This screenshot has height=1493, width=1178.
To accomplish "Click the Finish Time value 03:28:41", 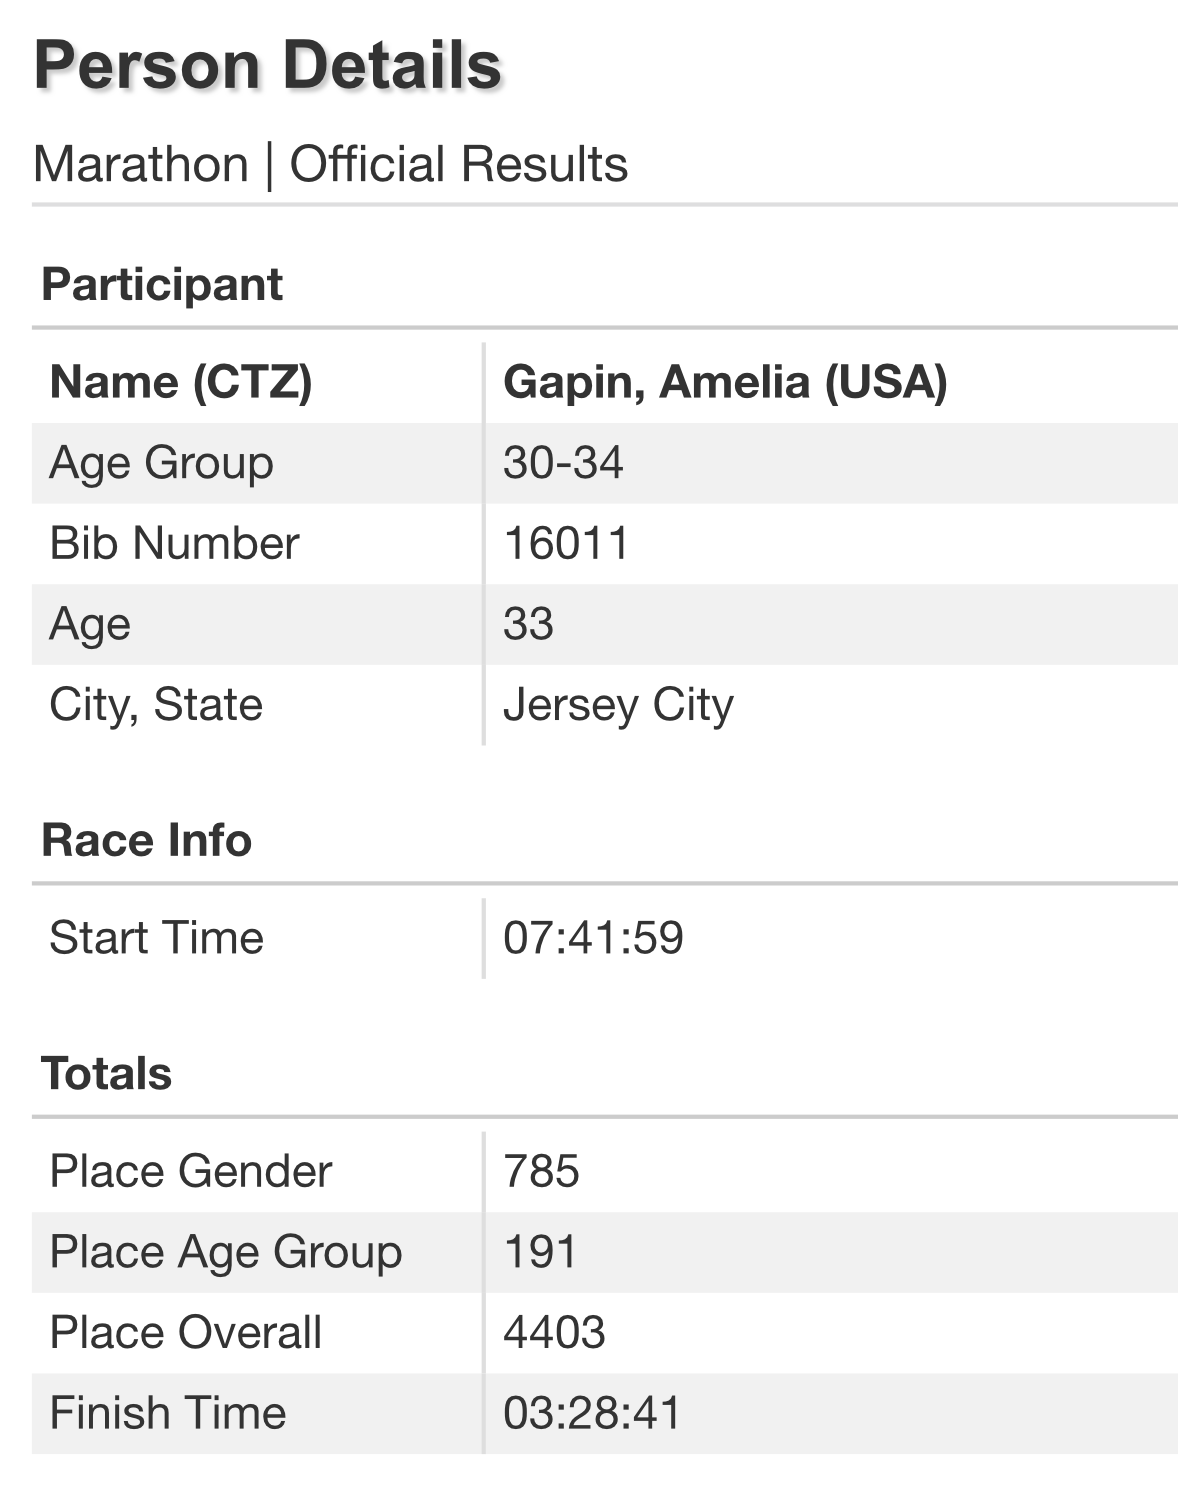I will 592,1414.
